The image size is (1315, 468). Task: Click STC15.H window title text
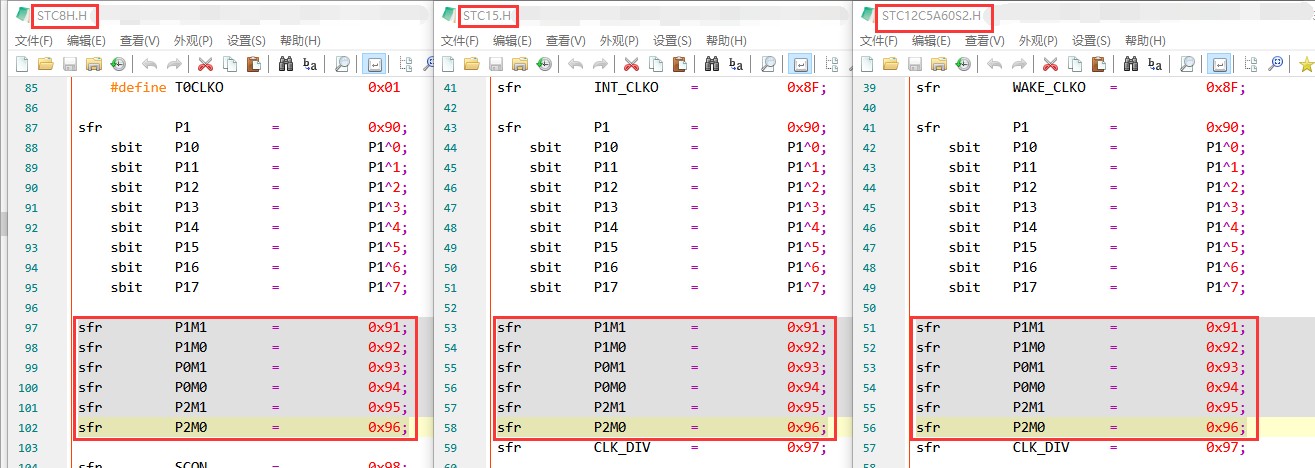(x=488, y=16)
